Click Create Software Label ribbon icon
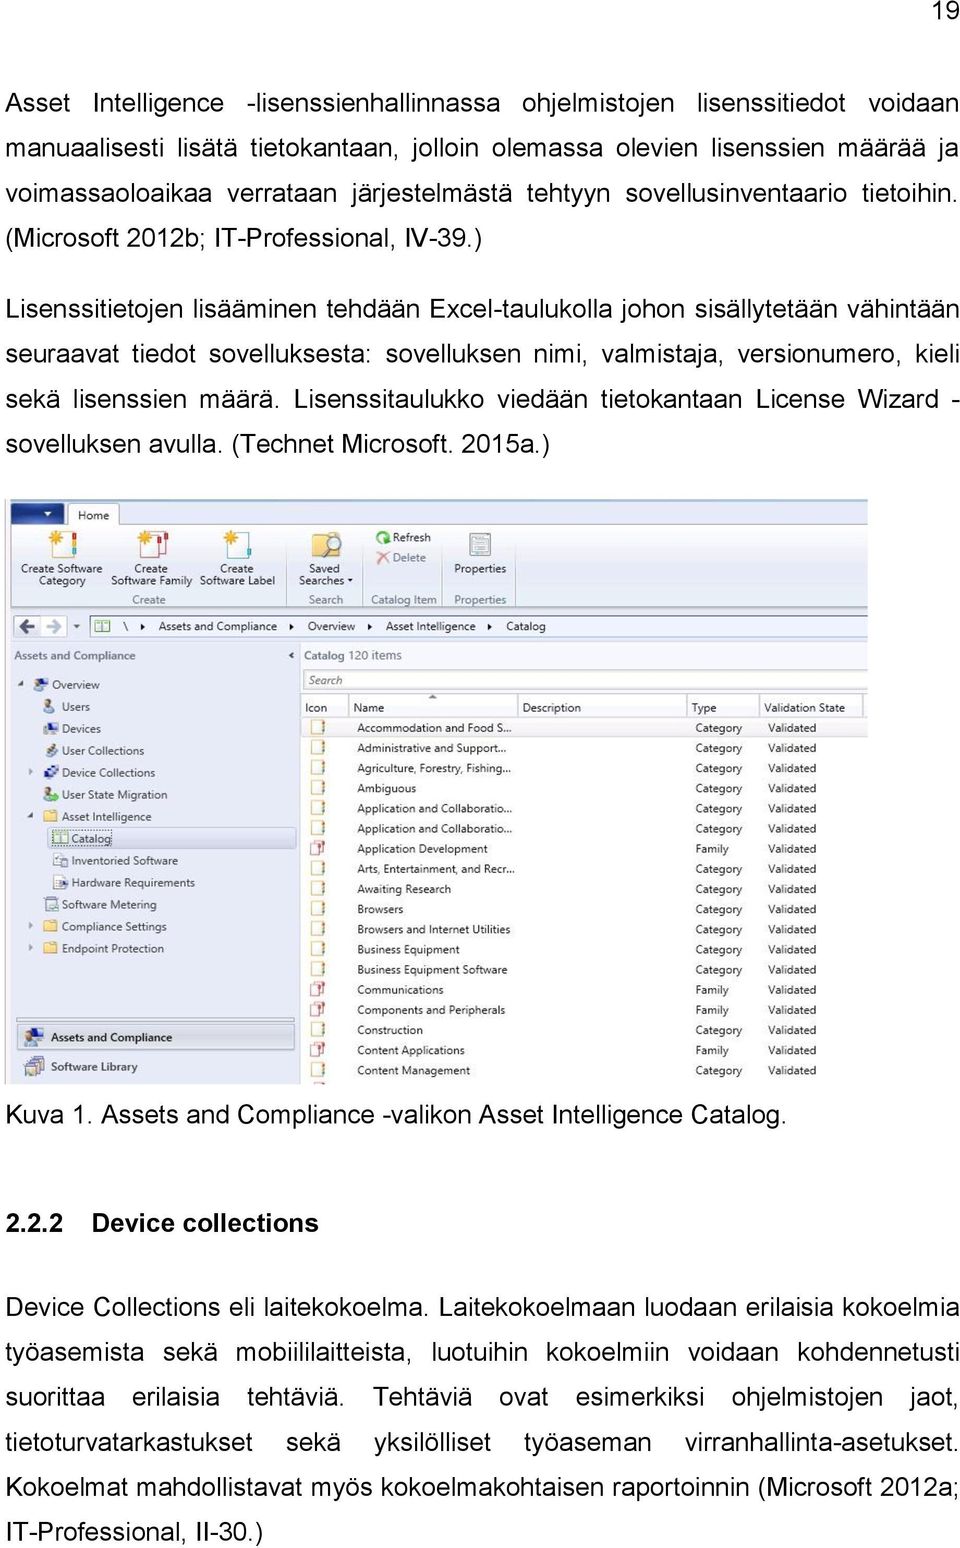960x1548 pixels. (237, 558)
